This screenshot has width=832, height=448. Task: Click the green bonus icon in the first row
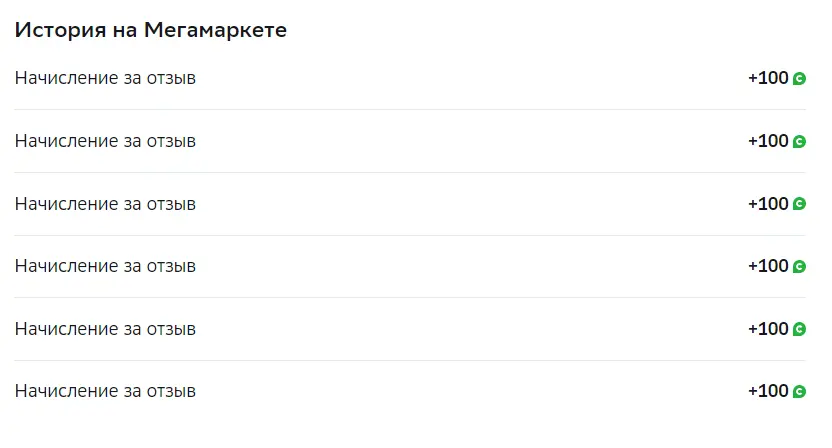coord(799,79)
